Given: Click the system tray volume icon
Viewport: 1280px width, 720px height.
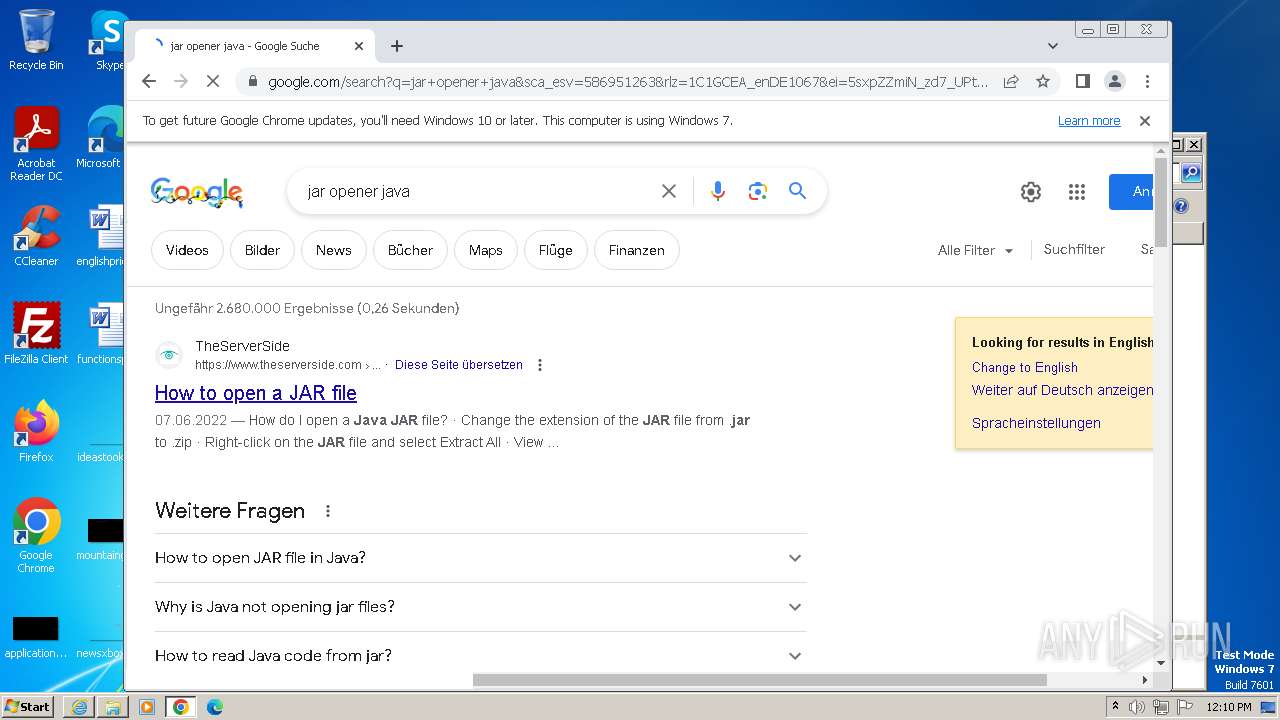Looking at the screenshot, I should (1137, 707).
